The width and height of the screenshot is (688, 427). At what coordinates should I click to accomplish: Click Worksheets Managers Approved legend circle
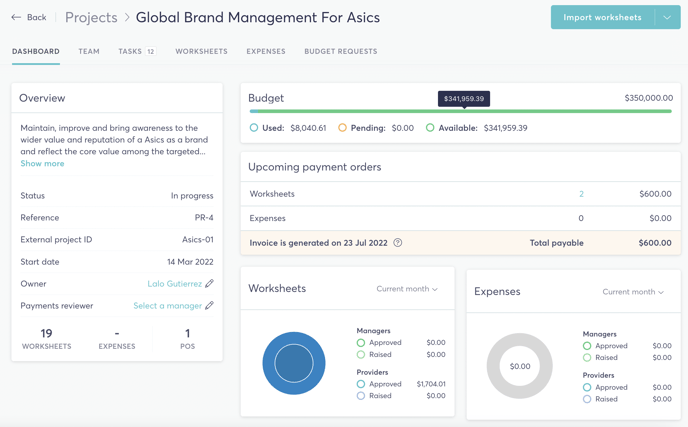[x=361, y=343]
